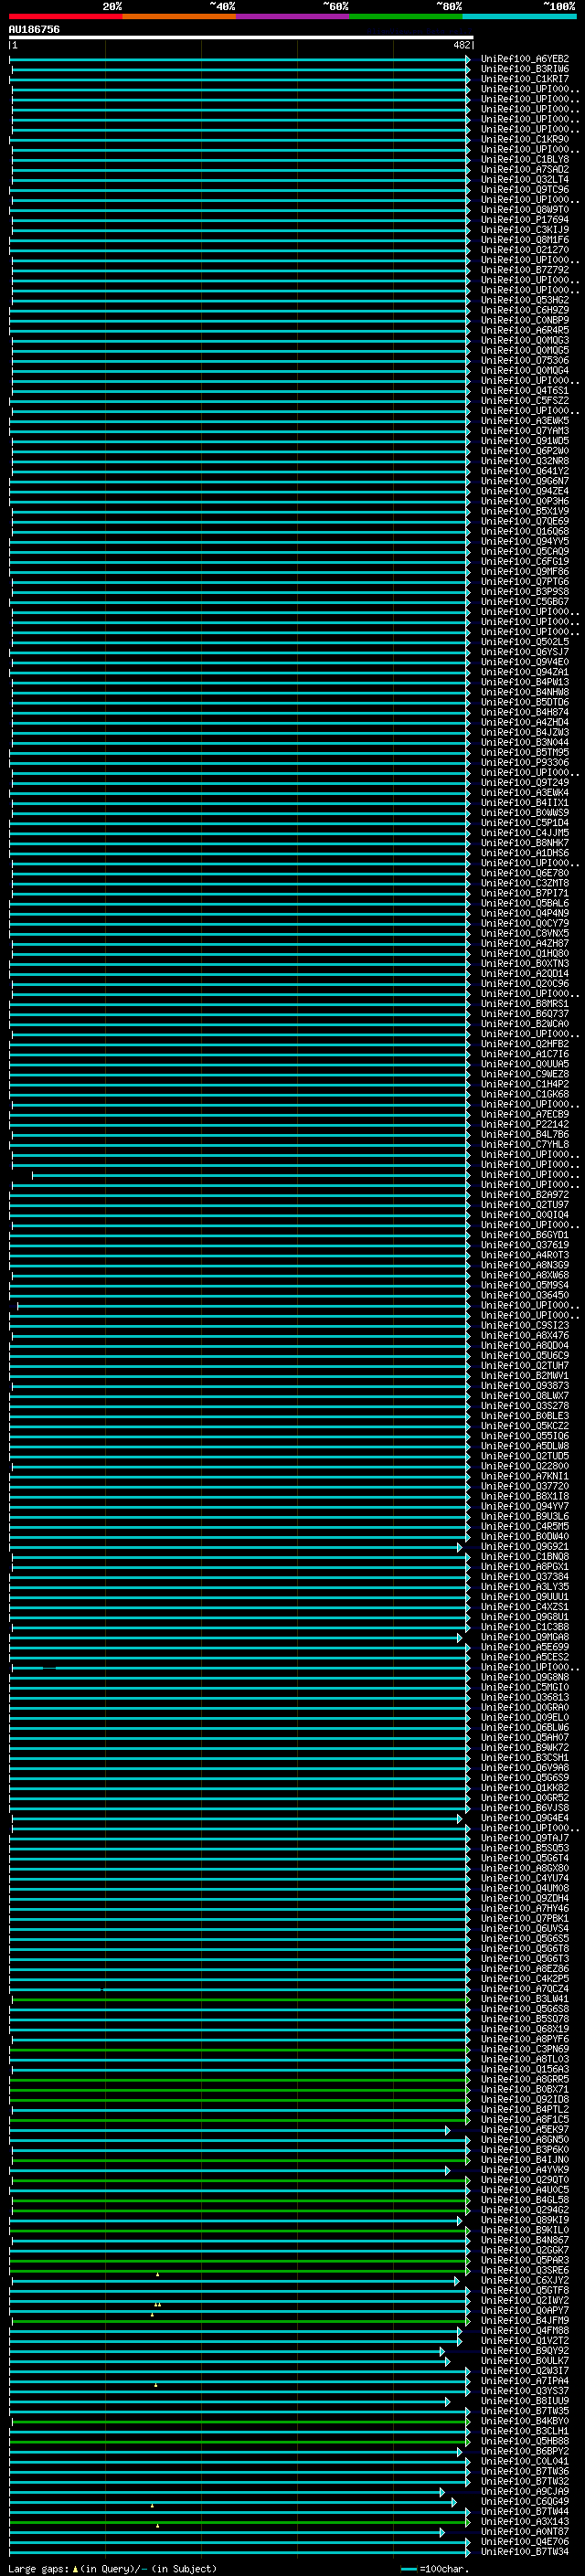The width and height of the screenshot is (585, 2576).
Task: Click the white query ruler bar 1 to 482
Action: click(x=241, y=37)
